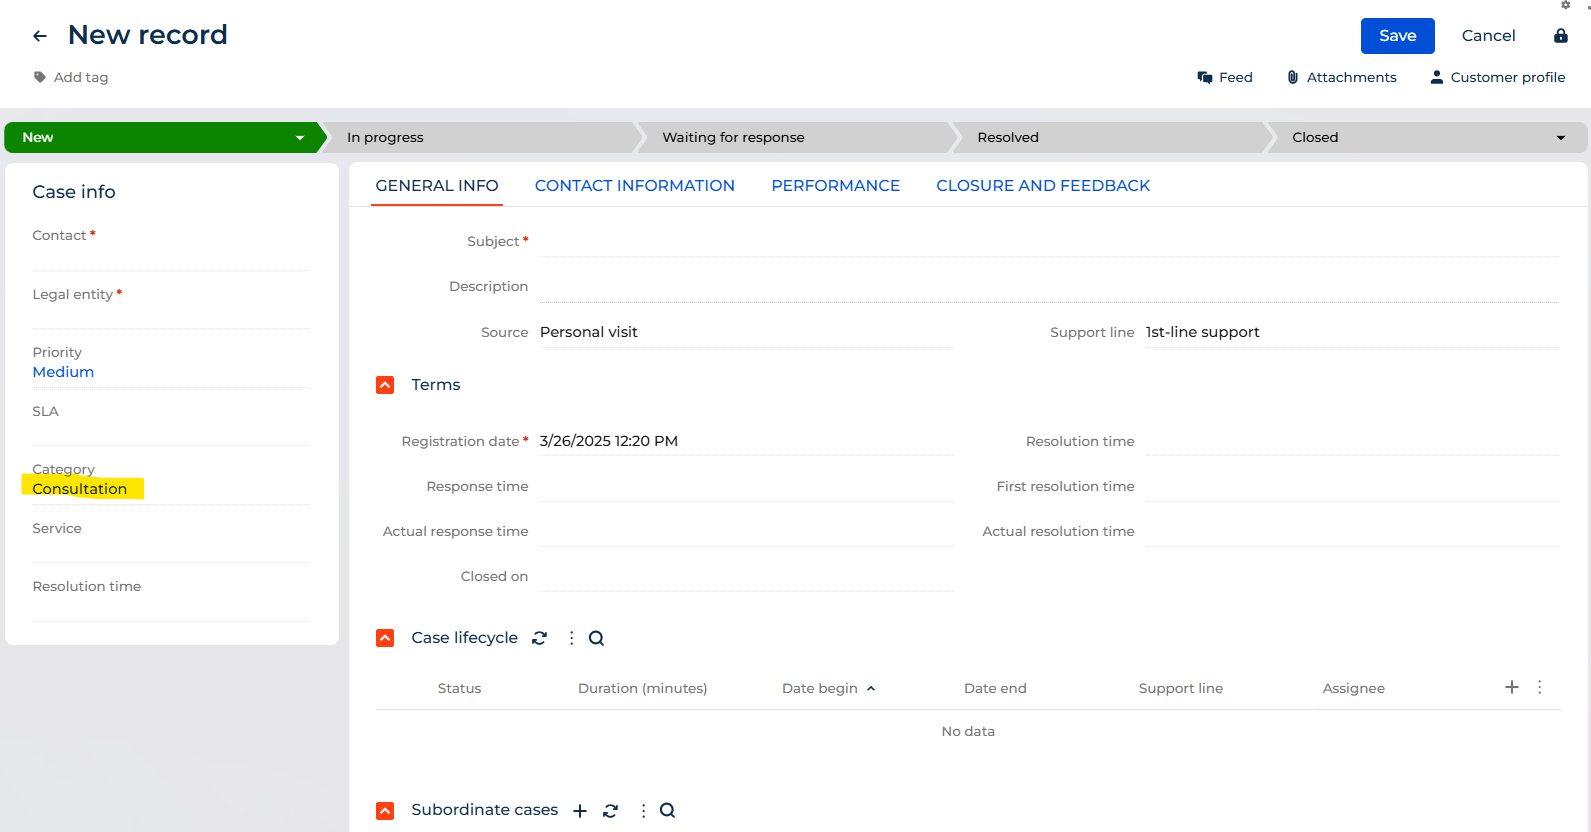Click the Response time field
Viewport: 1591px width, 832px height.
click(746, 486)
